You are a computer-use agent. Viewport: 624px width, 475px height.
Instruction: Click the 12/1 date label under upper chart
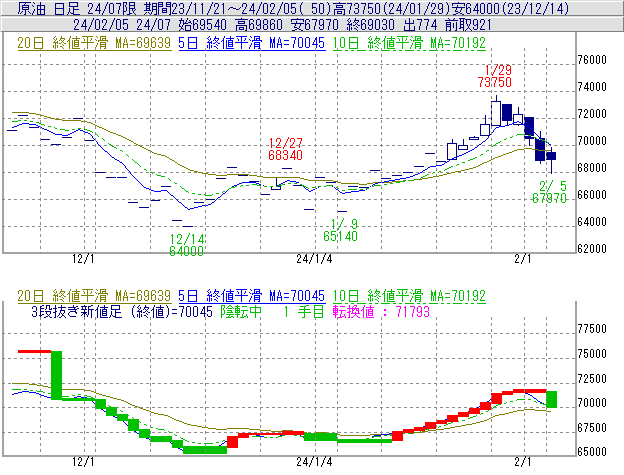(x=83, y=259)
